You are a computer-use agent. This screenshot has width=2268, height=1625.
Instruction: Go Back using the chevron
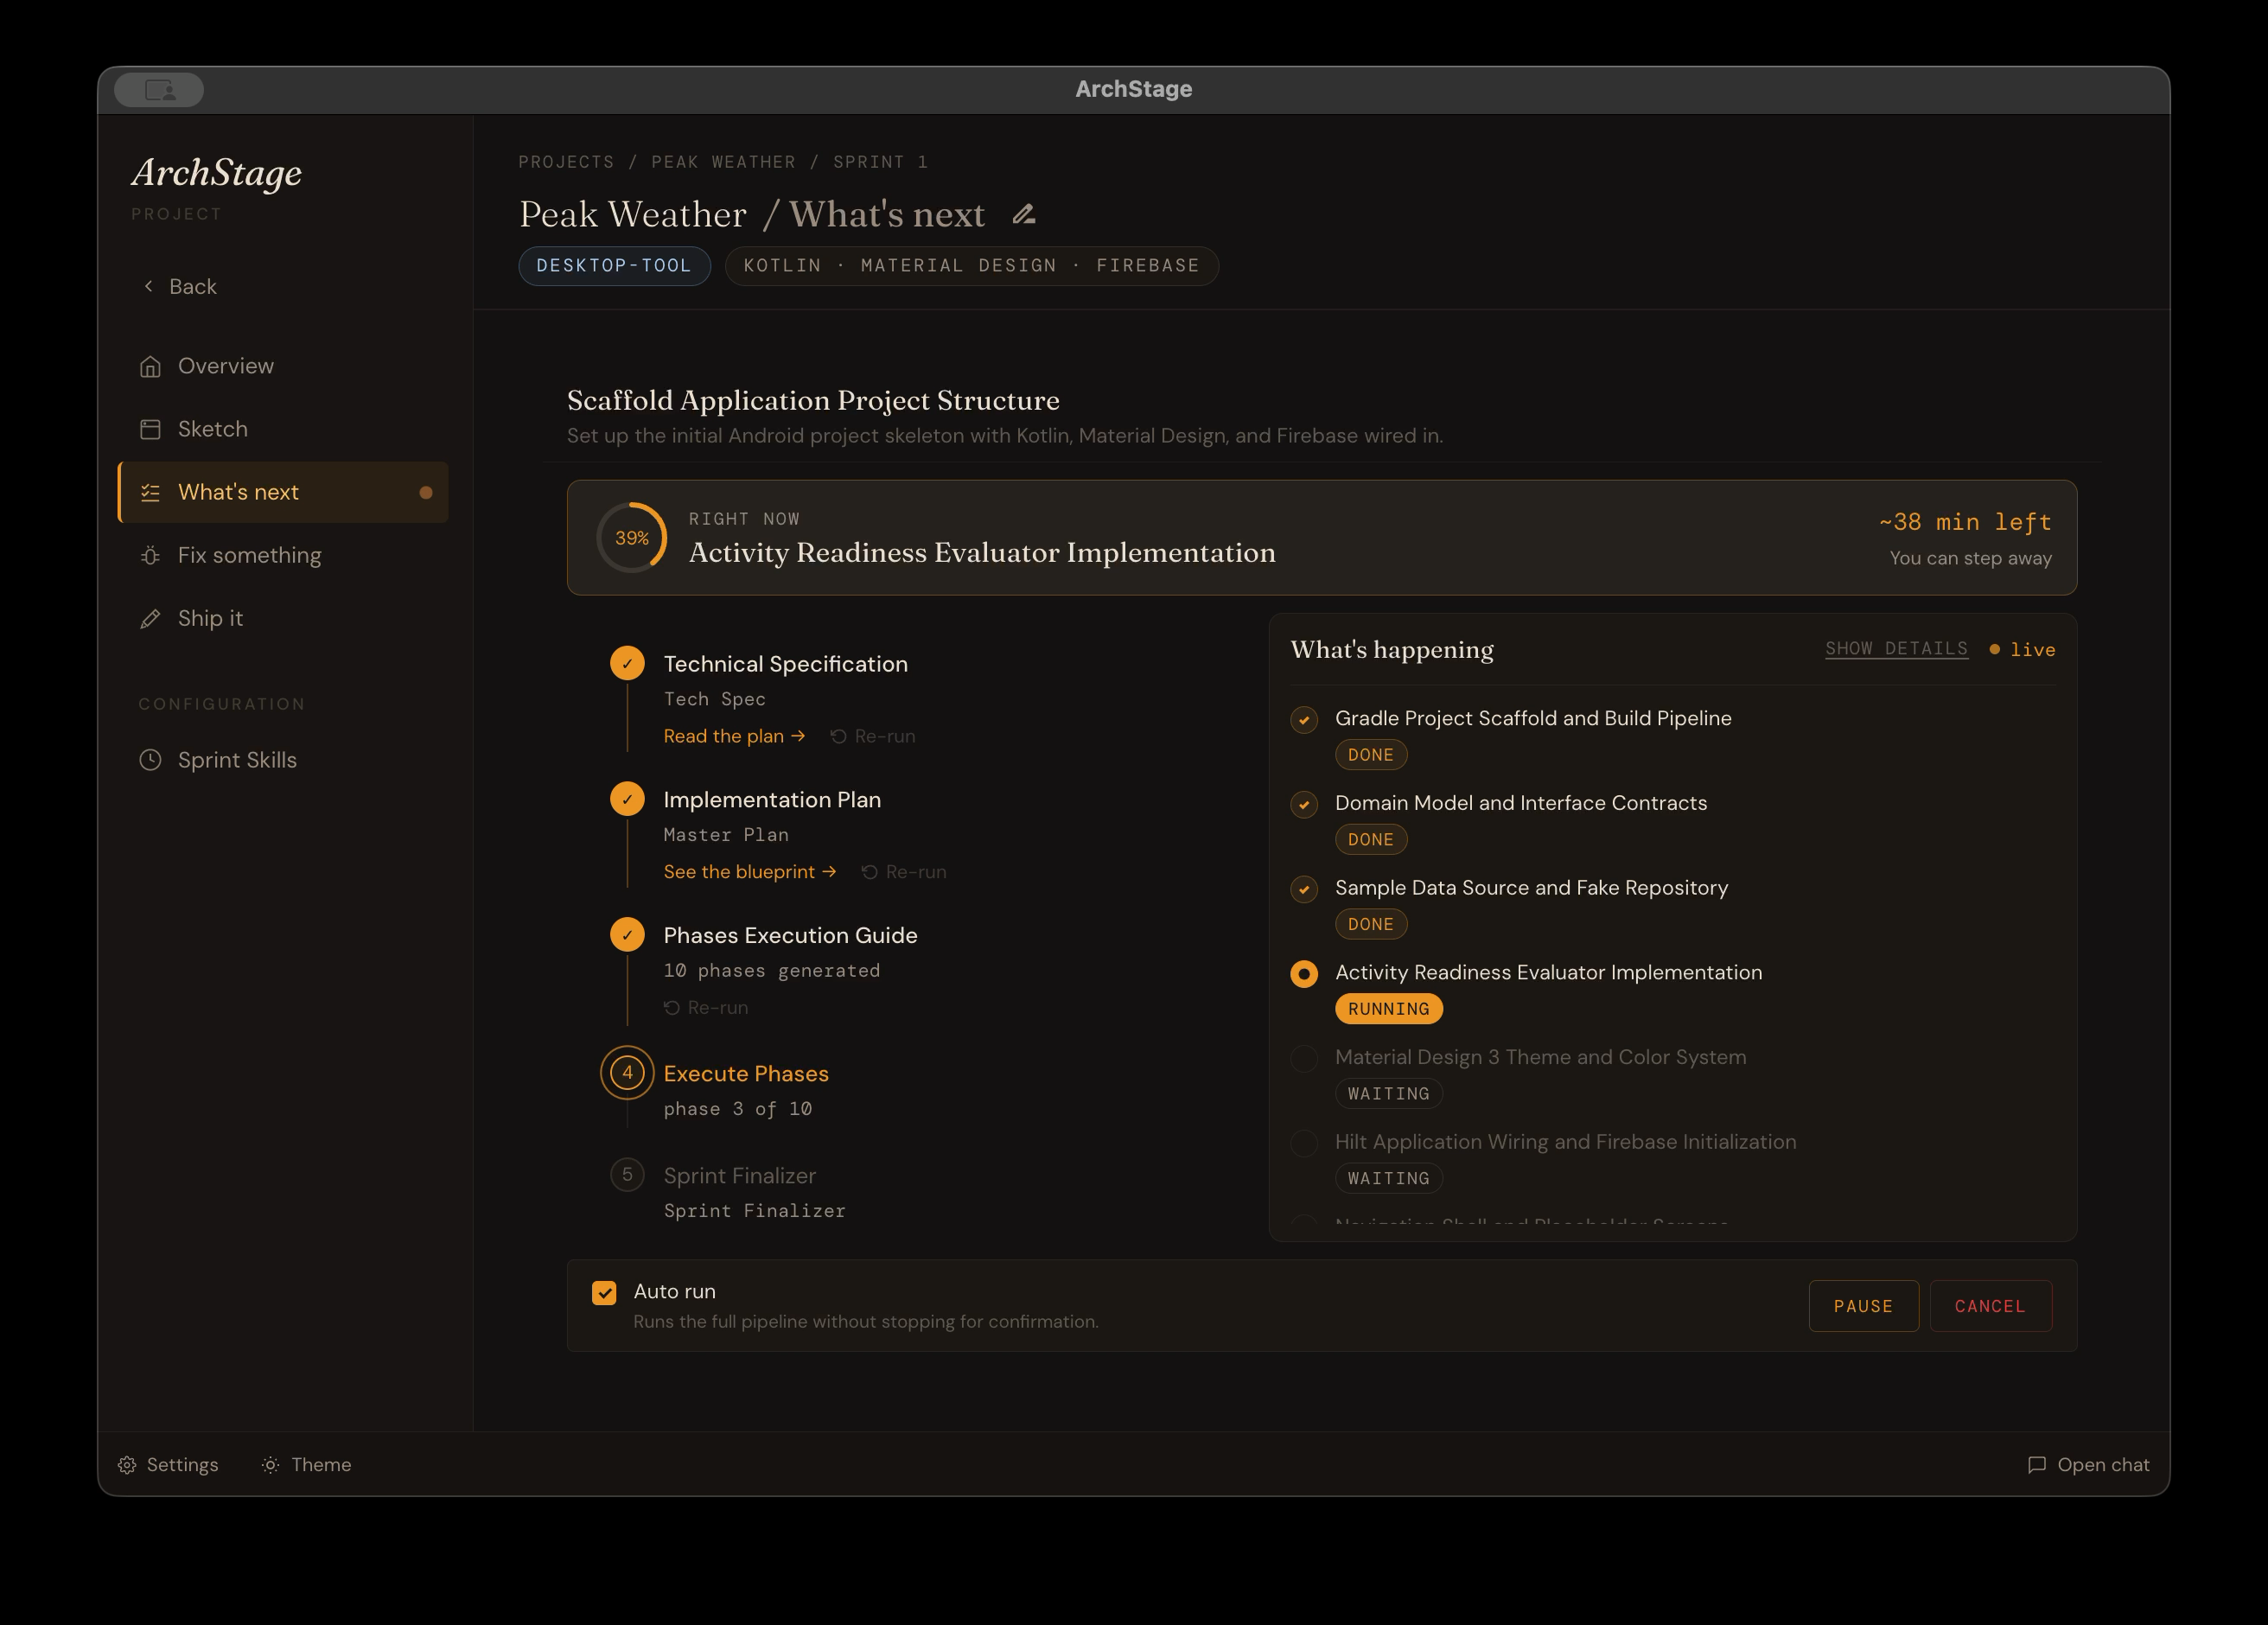pyautogui.click(x=149, y=287)
